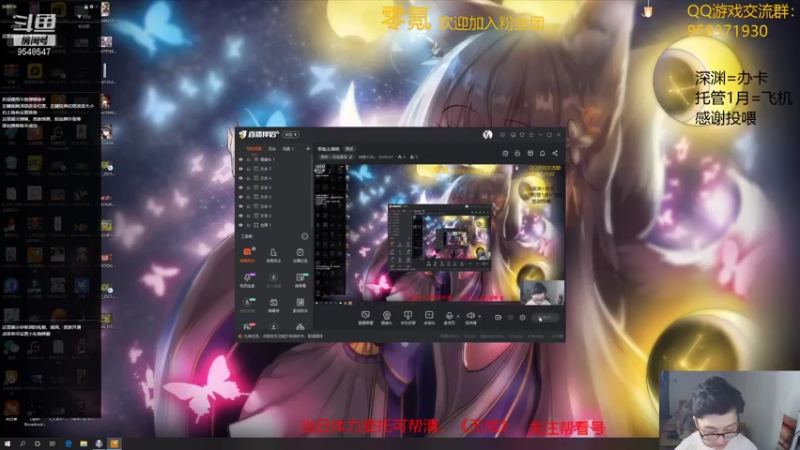Add a screen capture source from bottom bar
800x450 pixels.
365,317
